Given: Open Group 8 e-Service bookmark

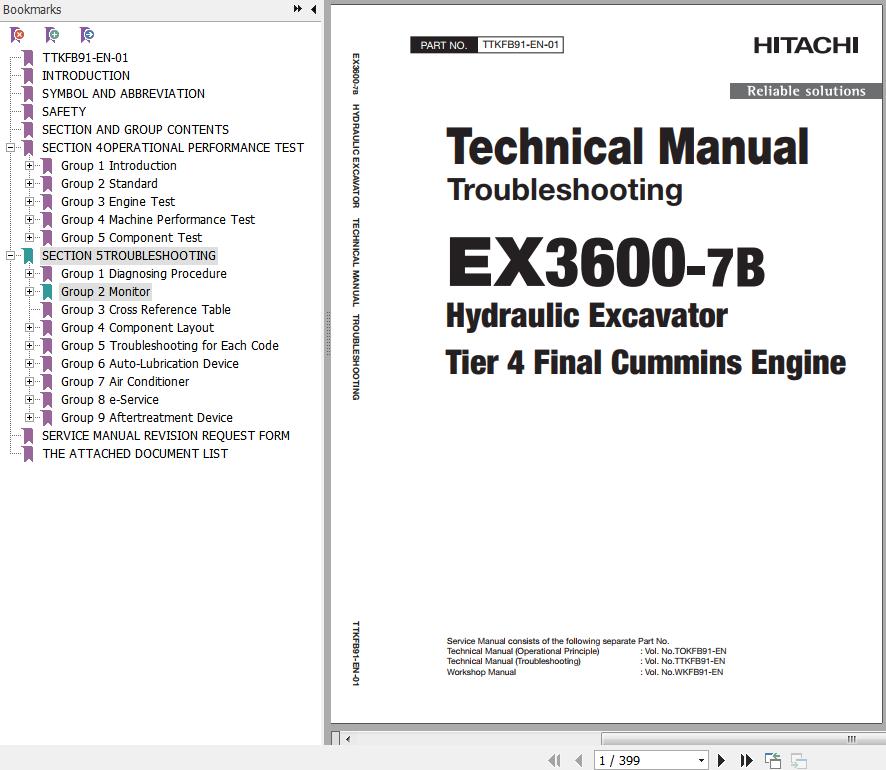Looking at the screenshot, I should (x=110, y=399).
